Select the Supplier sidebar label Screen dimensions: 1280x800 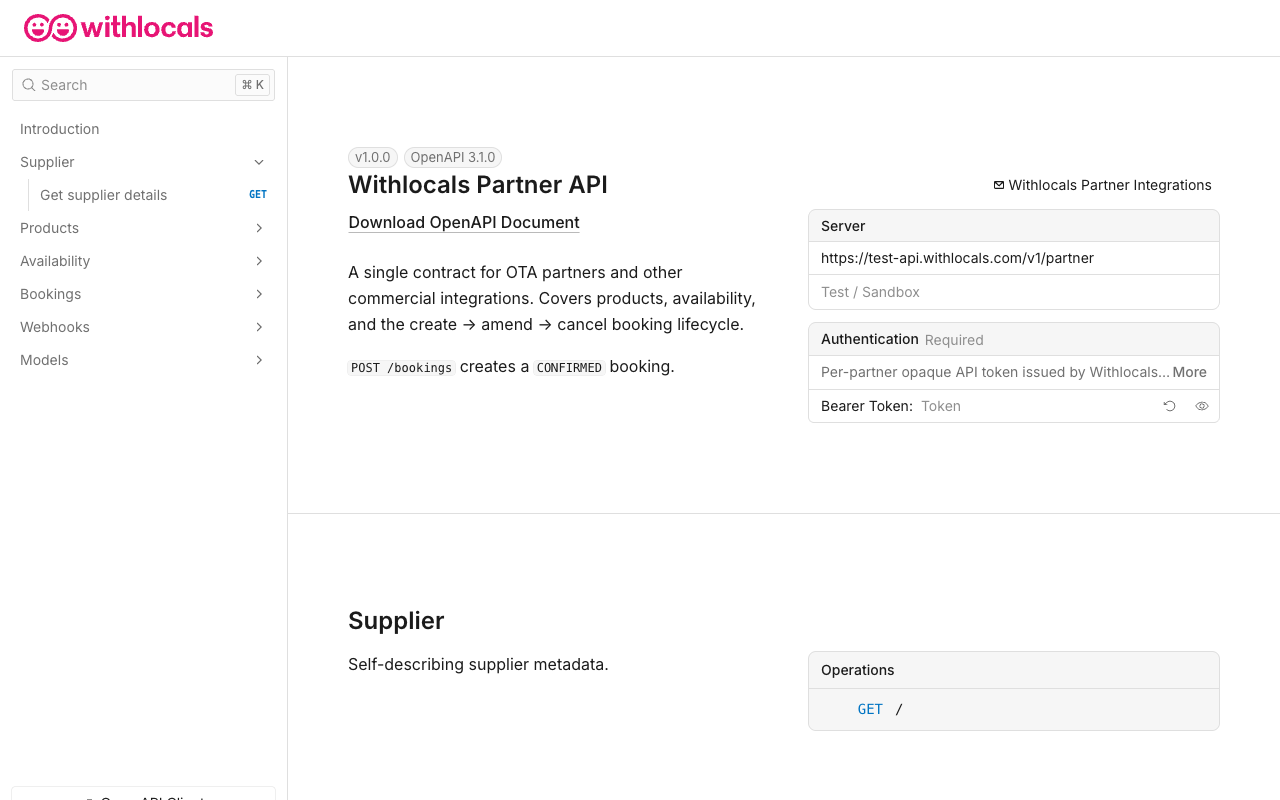tap(47, 162)
